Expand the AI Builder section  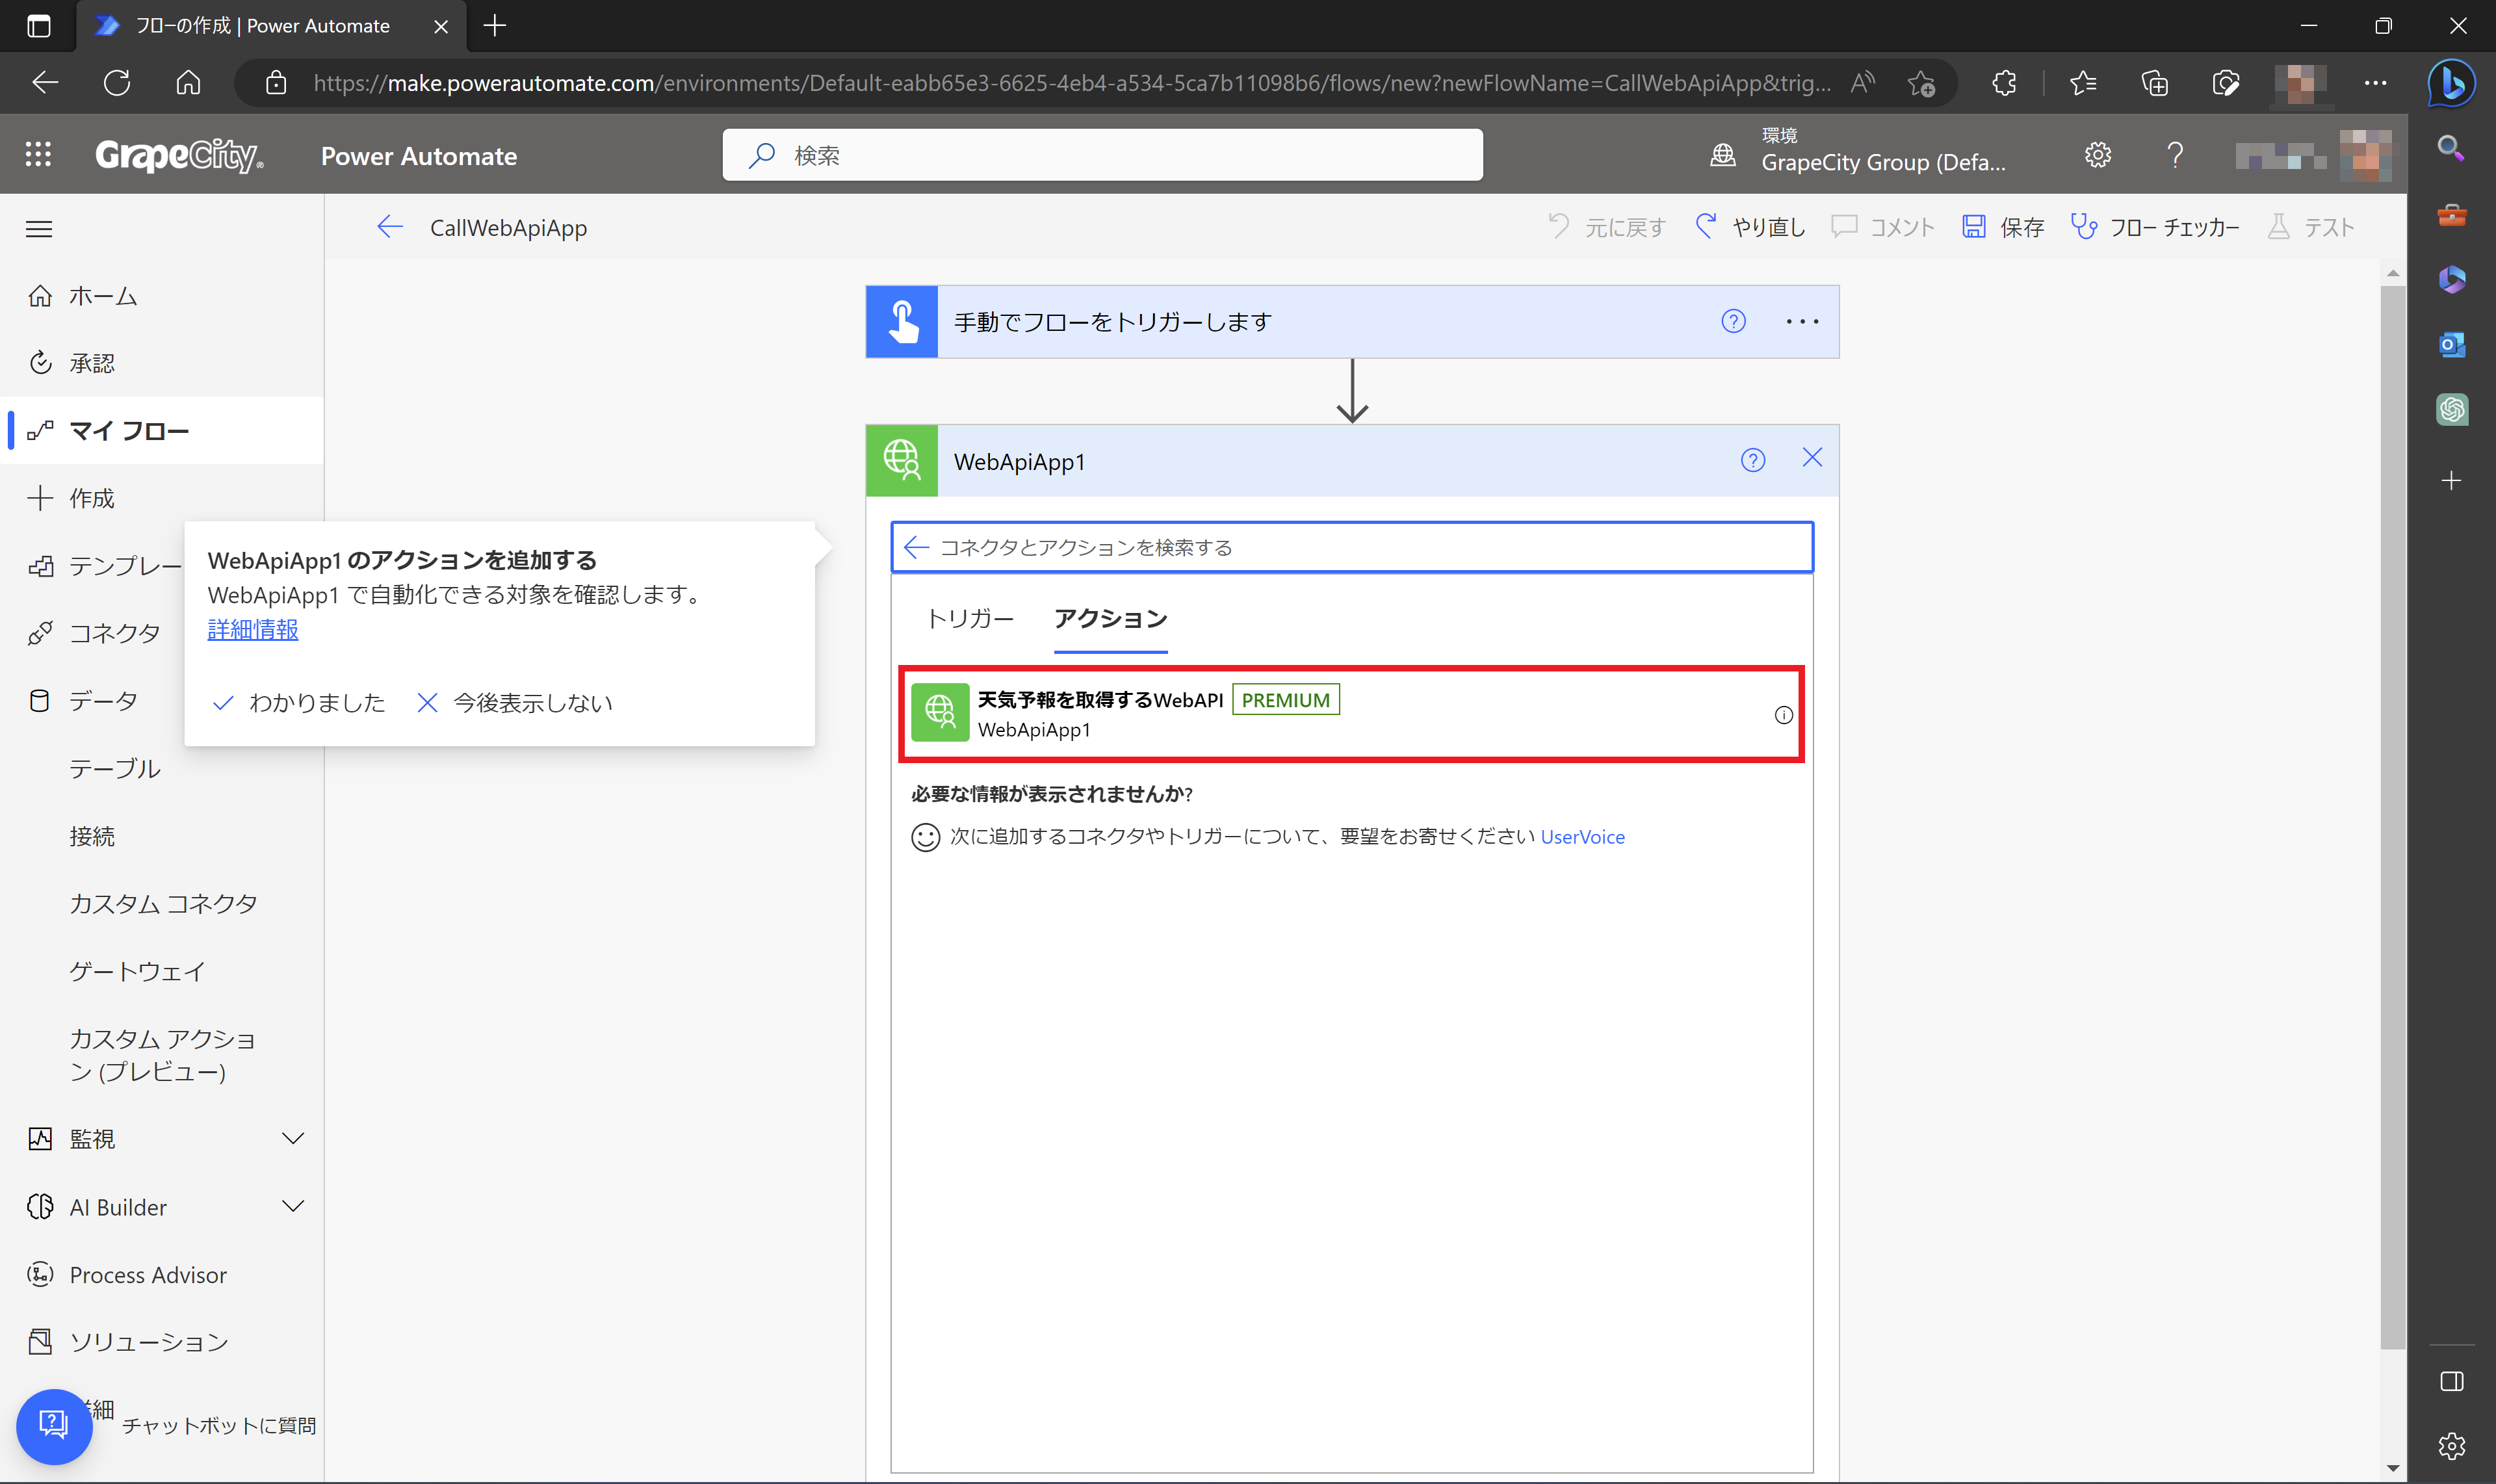(292, 1206)
